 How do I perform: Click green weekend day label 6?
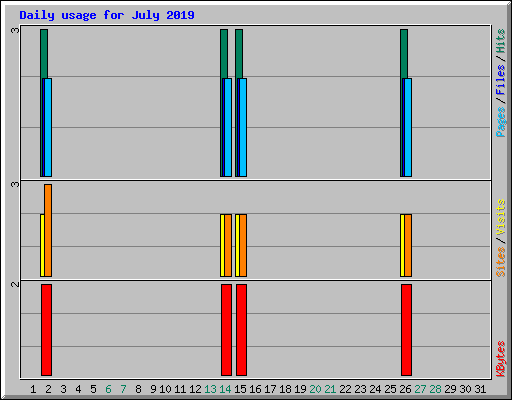(108, 389)
